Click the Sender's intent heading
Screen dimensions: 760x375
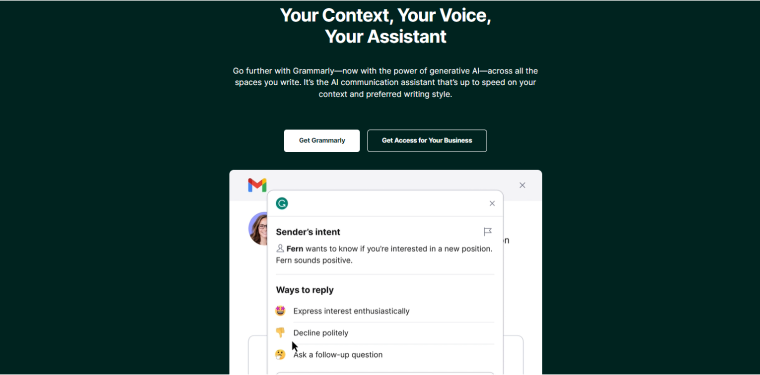coord(308,232)
